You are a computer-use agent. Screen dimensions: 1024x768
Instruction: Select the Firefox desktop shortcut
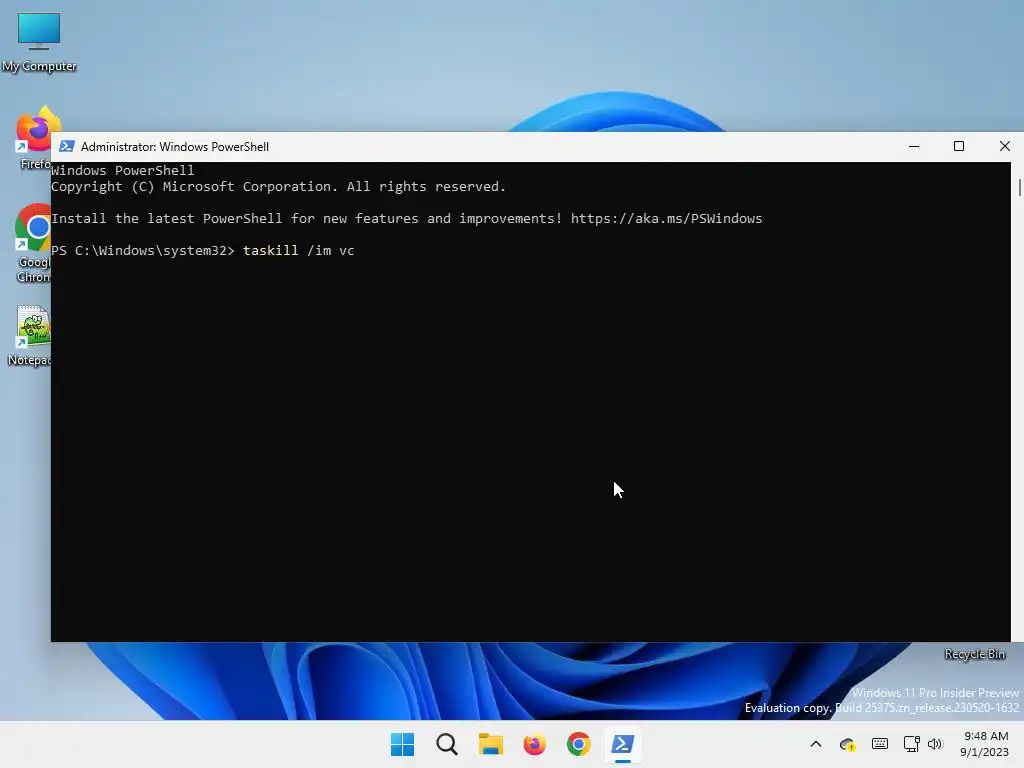[x=33, y=137]
